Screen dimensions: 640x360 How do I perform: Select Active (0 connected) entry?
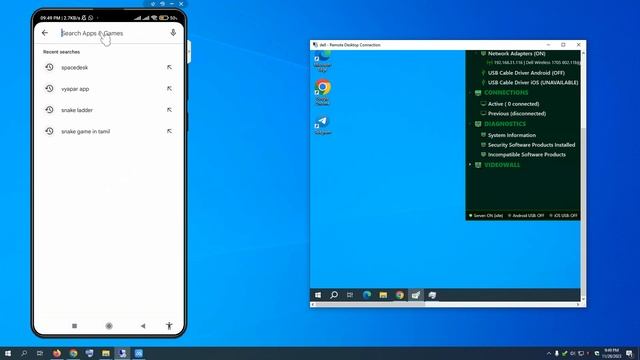click(x=513, y=104)
